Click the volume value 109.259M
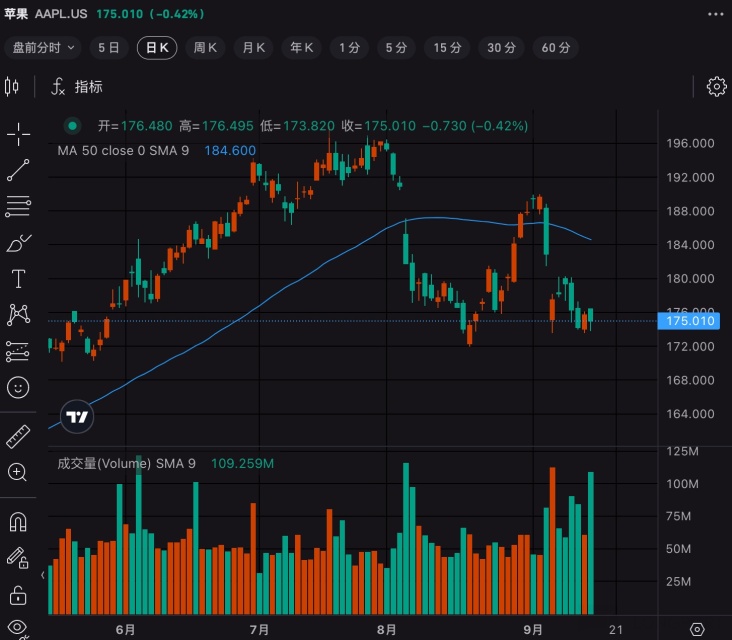The width and height of the screenshot is (732, 640). [x=242, y=464]
